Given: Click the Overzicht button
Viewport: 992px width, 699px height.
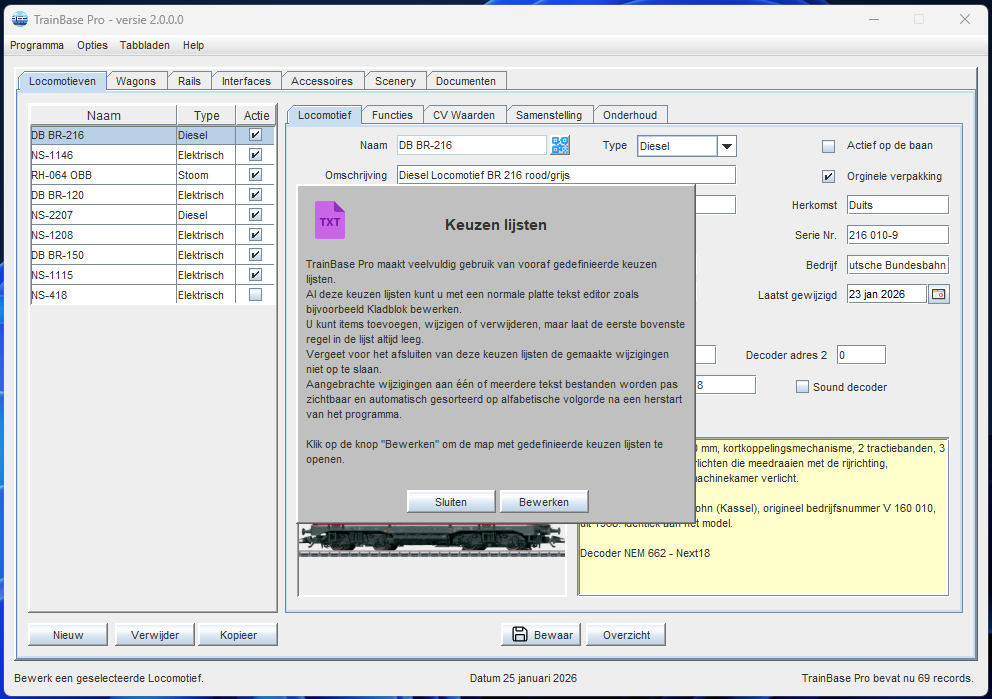Looking at the screenshot, I should pos(626,635).
